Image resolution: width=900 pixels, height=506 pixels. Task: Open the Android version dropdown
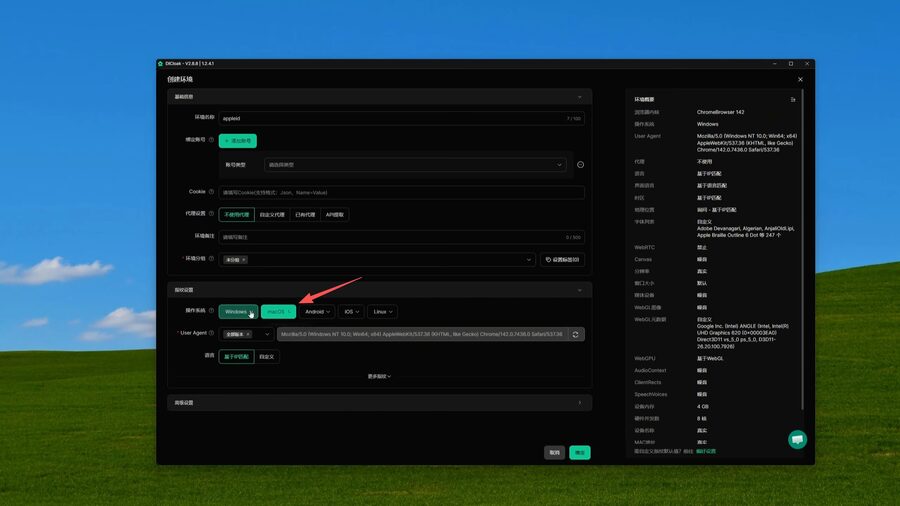click(x=317, y=312)
